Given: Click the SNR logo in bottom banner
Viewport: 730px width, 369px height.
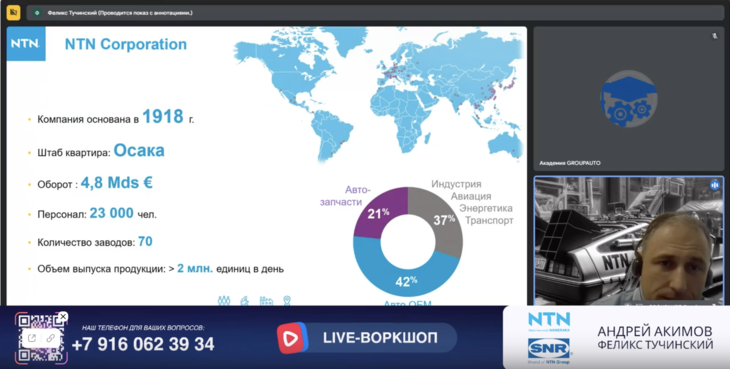Looking at the screenshot, I should [549, 349].
